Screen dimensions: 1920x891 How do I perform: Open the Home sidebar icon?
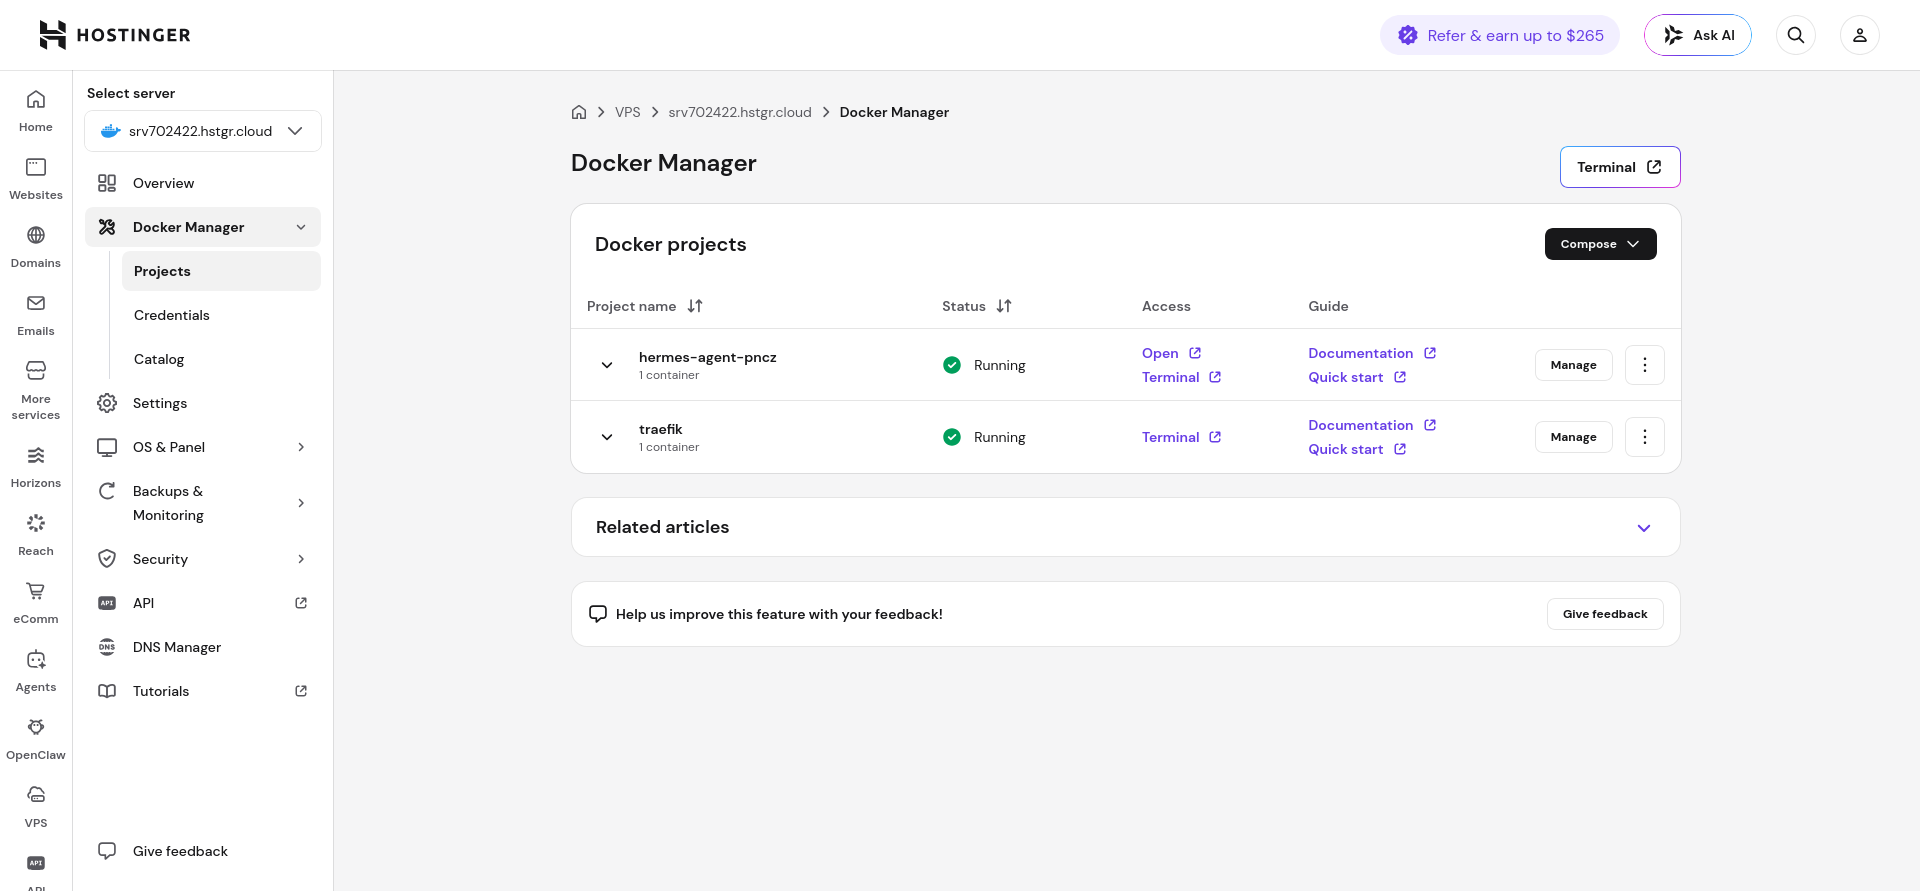coord(36,111)
